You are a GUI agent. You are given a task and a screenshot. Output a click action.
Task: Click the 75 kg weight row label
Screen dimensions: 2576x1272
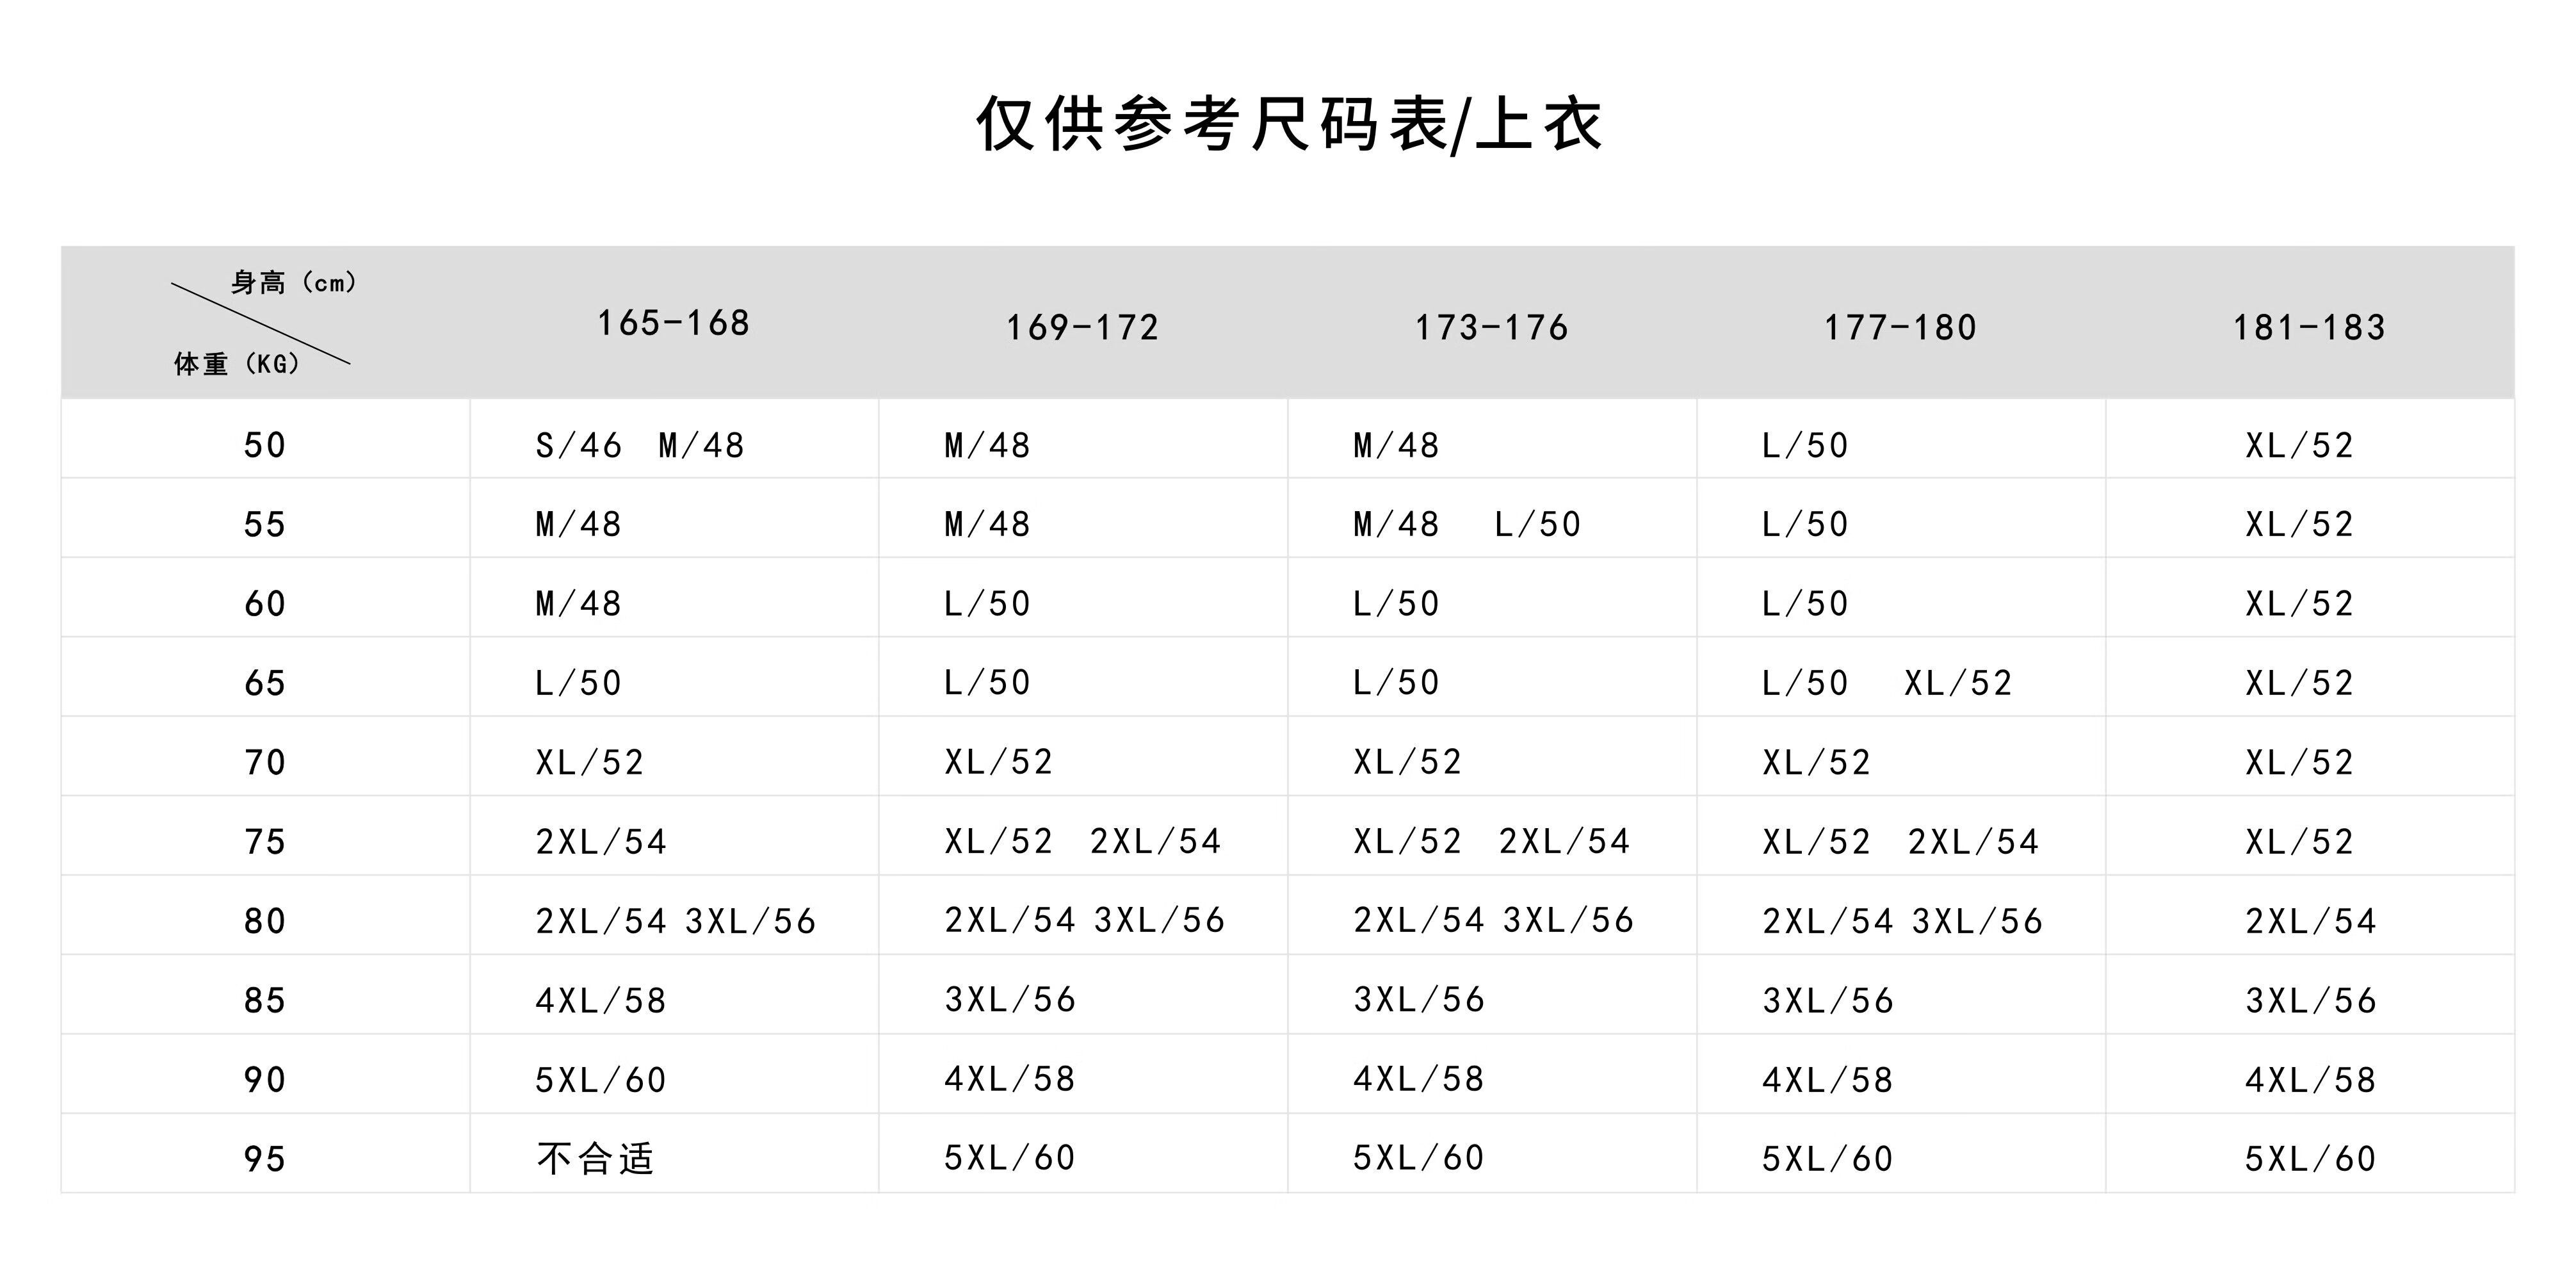(265, 842)
